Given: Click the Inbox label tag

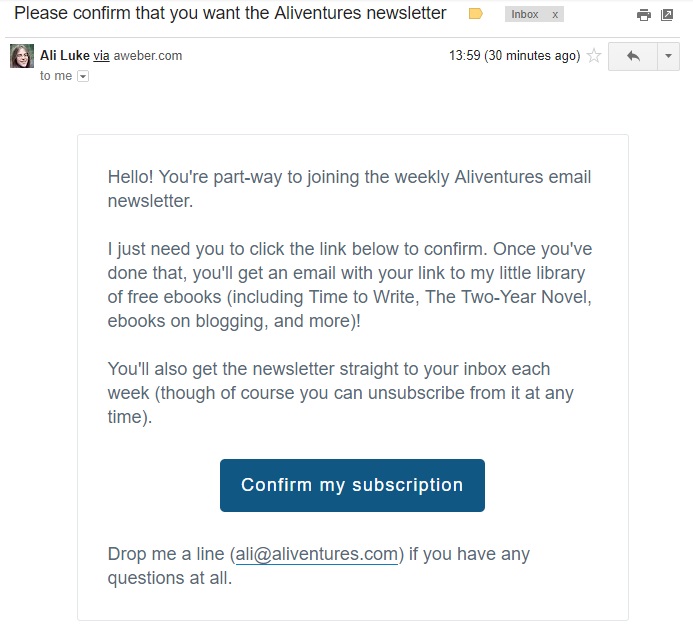Looking at the screenshot, I should pos(525,15).
